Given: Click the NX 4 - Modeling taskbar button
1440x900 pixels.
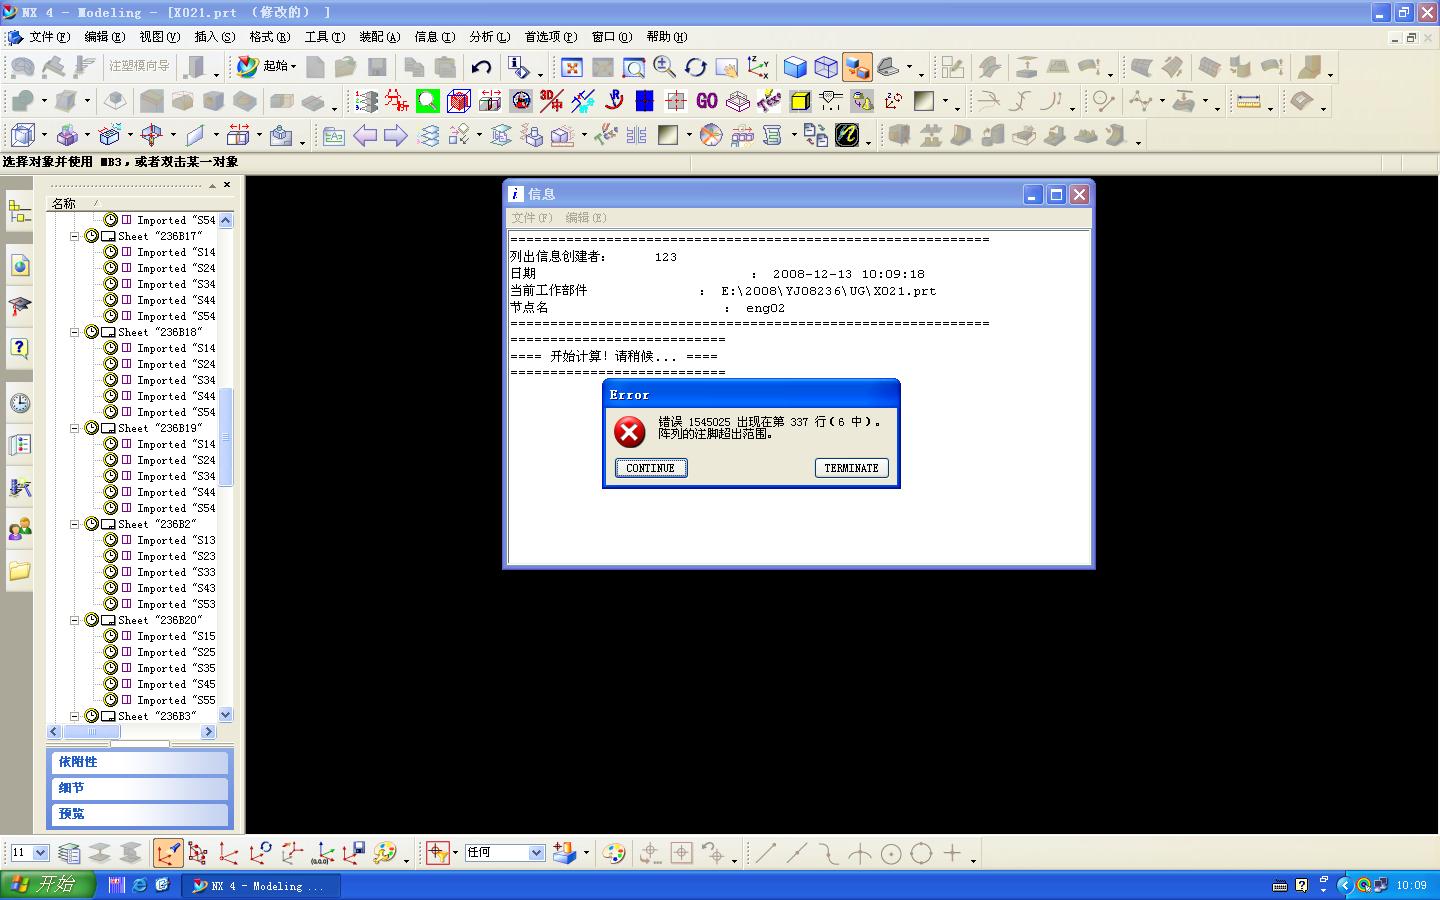Looking at the screenshot, I should 261,886.
